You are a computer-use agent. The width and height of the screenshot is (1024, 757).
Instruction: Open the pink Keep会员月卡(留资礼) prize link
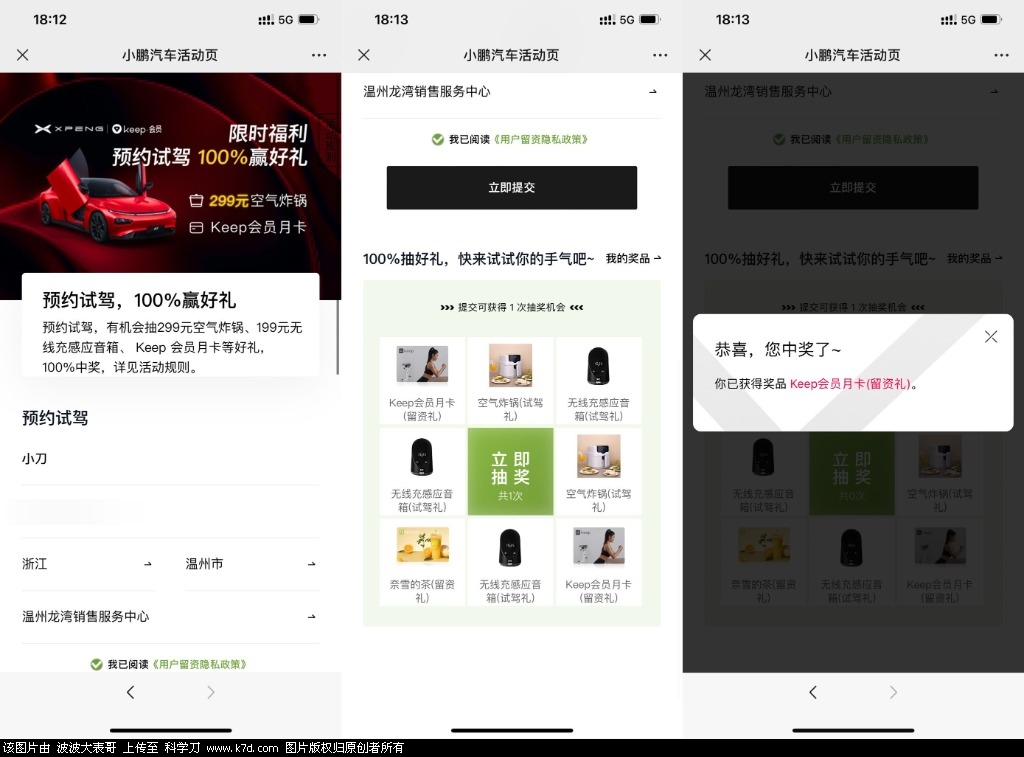pos(850,384)
